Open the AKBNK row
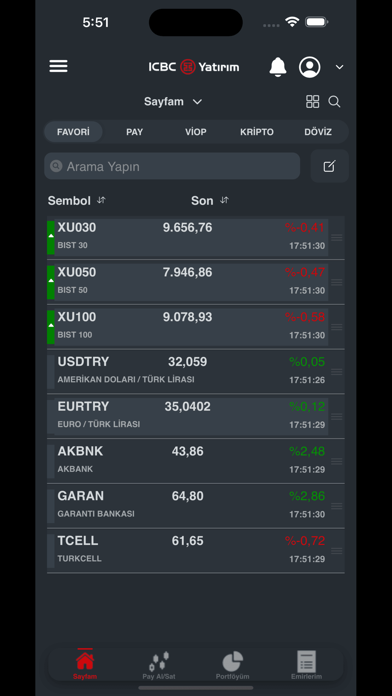 click(x=196, y=461)
